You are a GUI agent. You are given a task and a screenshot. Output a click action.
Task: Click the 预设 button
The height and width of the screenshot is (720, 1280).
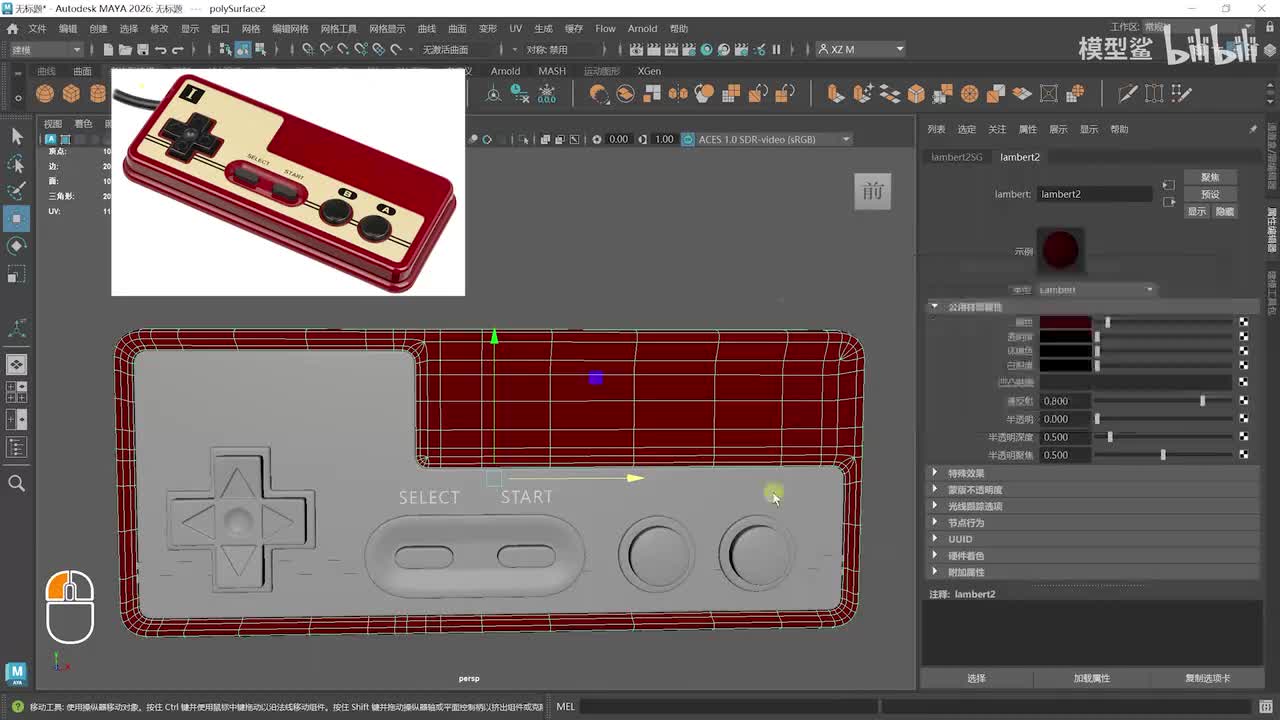tap(1210, 194)
